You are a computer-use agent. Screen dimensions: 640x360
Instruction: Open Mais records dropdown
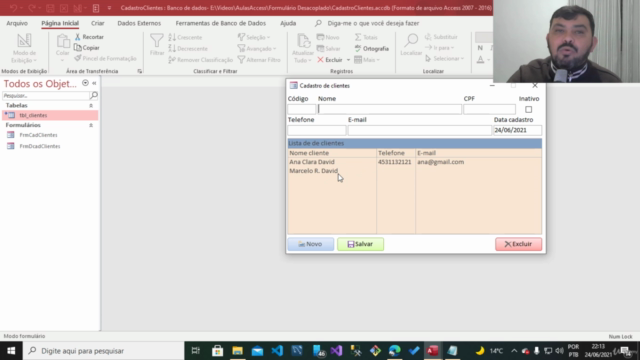coord(367,60)
